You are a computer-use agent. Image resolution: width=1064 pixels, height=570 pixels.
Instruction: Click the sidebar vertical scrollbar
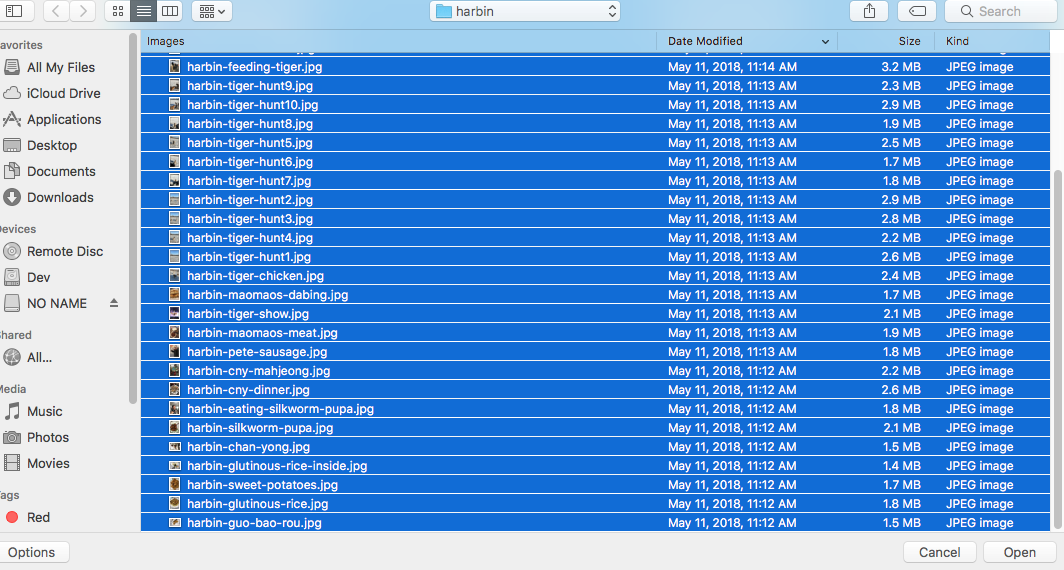click(x=132, y=217)
